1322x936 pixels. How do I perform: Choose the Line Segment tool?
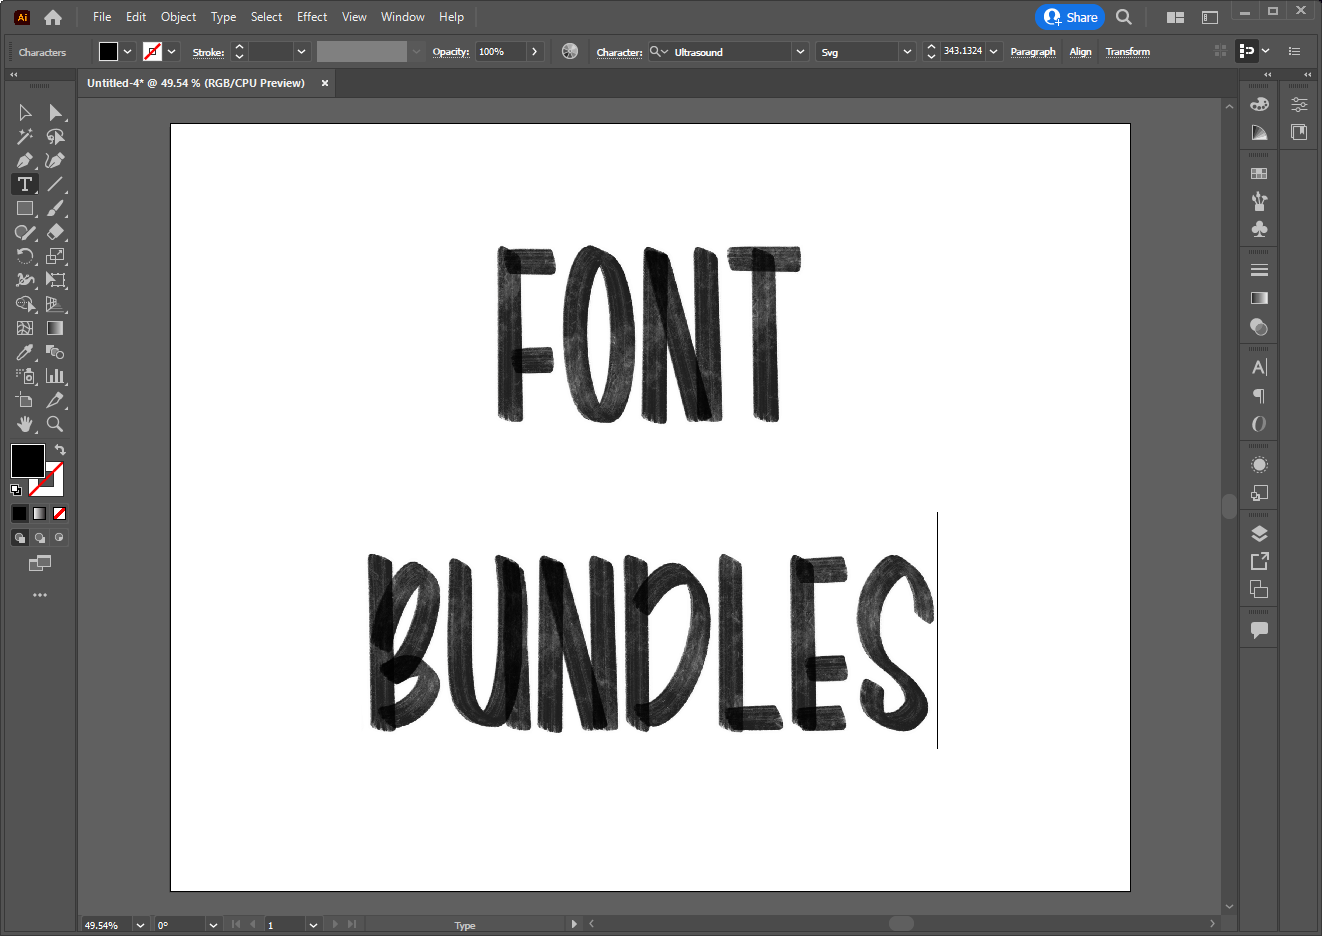(x=55, y=184)
